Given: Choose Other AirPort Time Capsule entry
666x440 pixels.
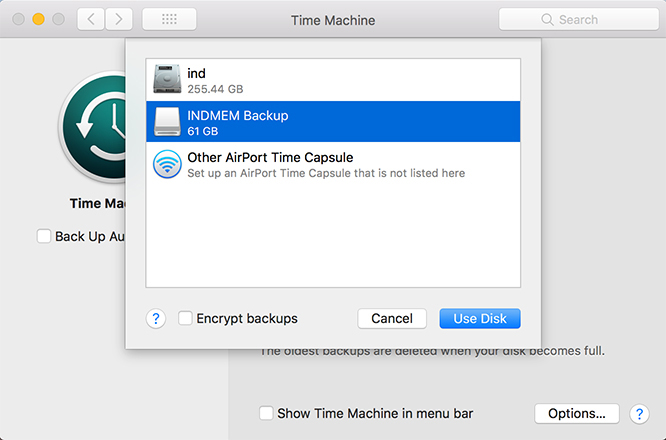Looking at the screenshot, I should pos(333,164).
